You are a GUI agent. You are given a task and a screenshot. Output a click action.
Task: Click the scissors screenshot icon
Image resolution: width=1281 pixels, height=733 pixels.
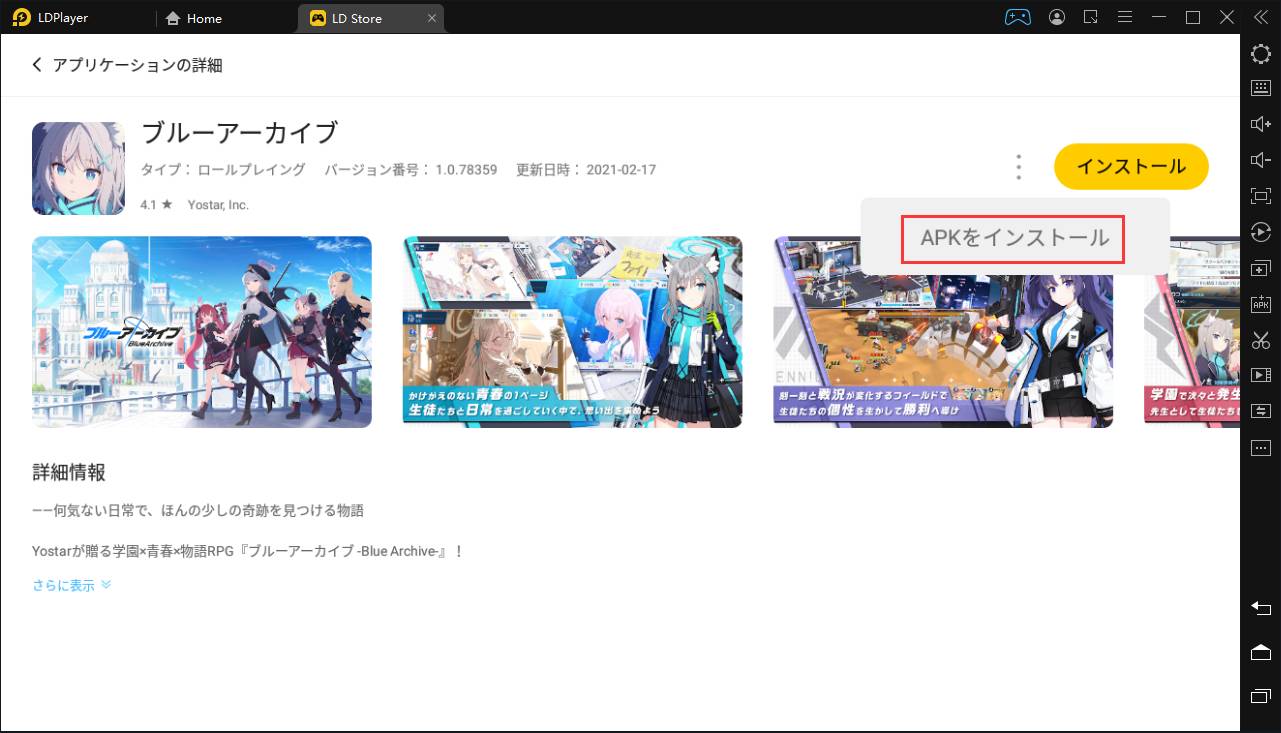[1261, 340]
